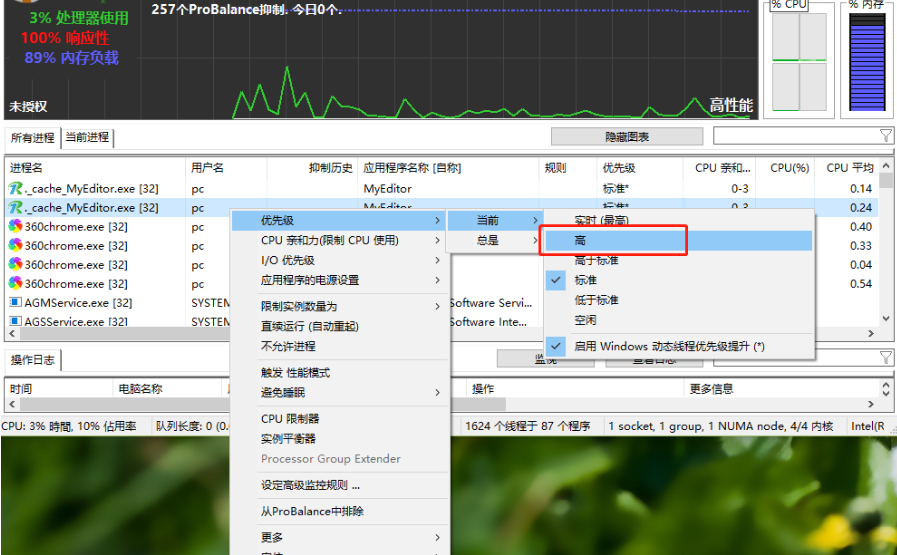The image size is (897, 555).
Task: Sort by CPU 平均 column header
Action: (847, 168)
